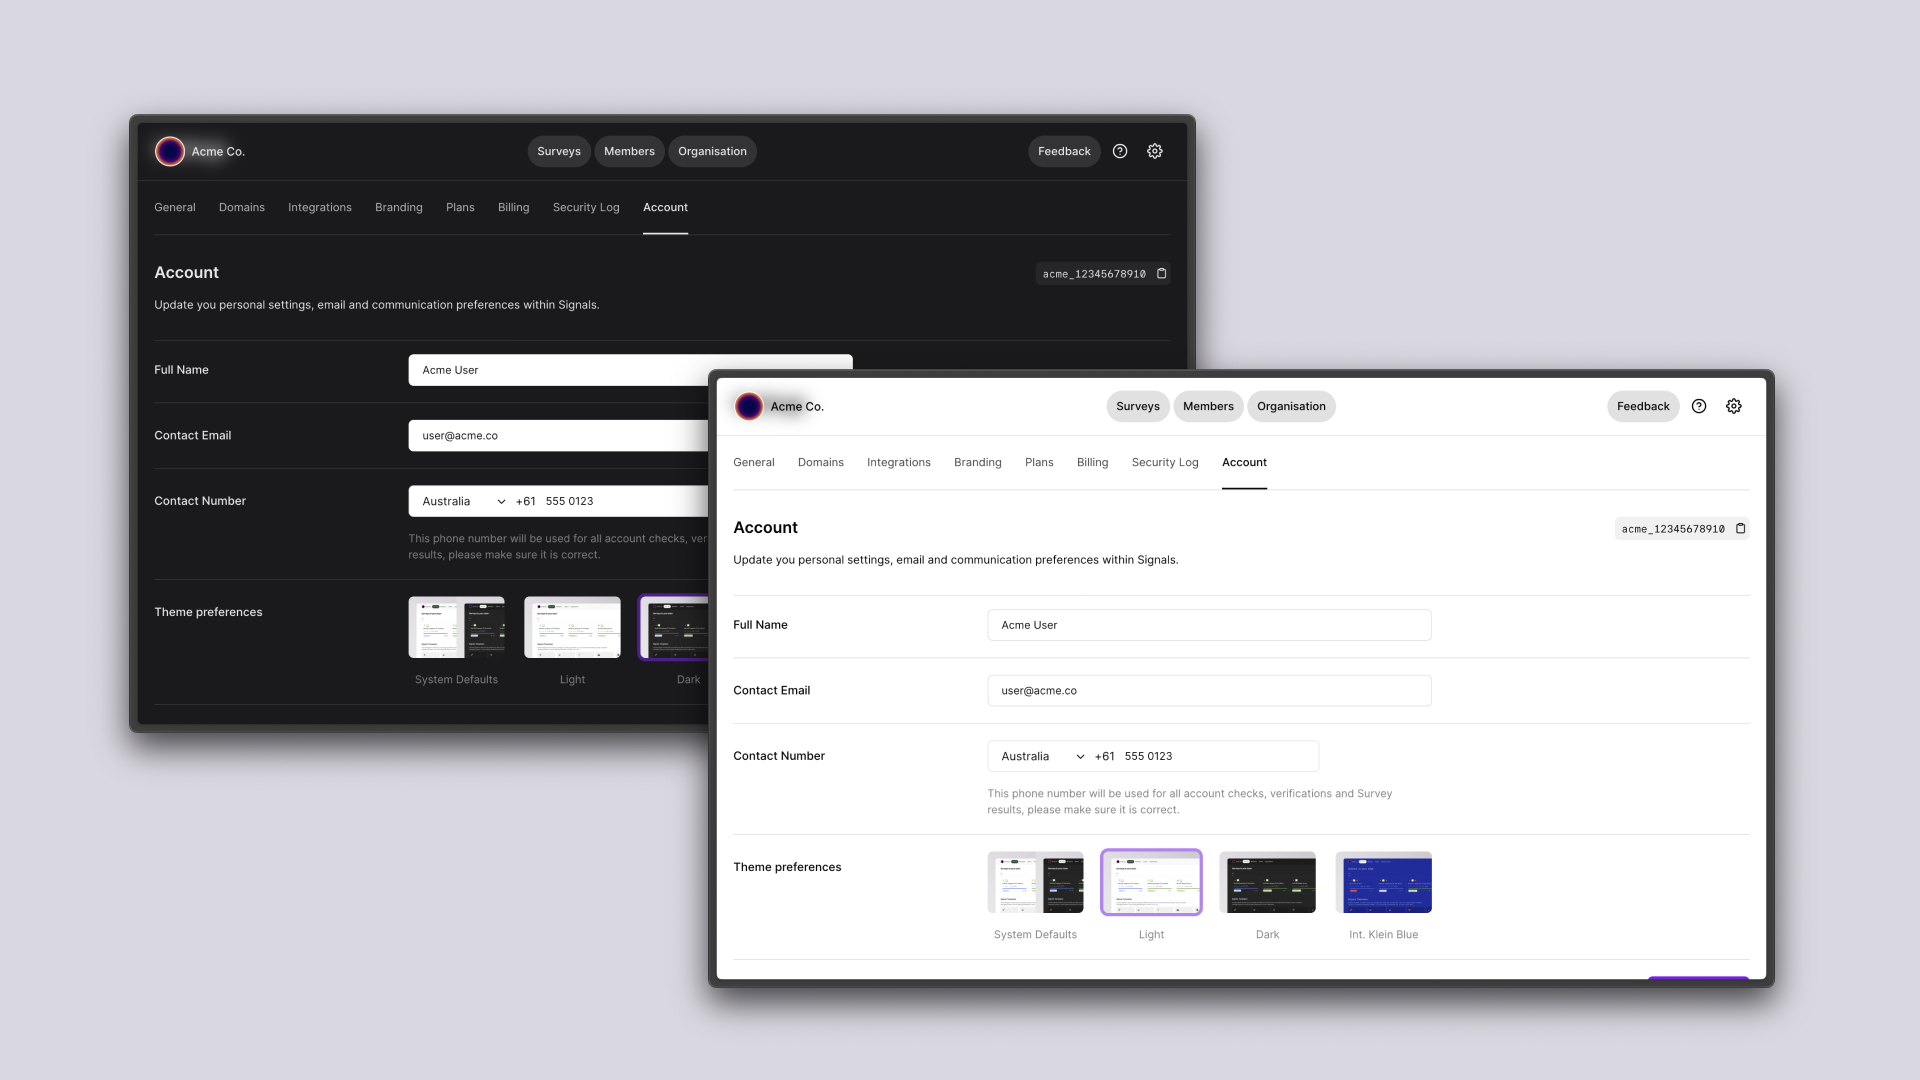This screenshot has width=1920, height=1080.
Task: Open settings gear in light window
Action: pyautogui.click(x=1734, y=406)
